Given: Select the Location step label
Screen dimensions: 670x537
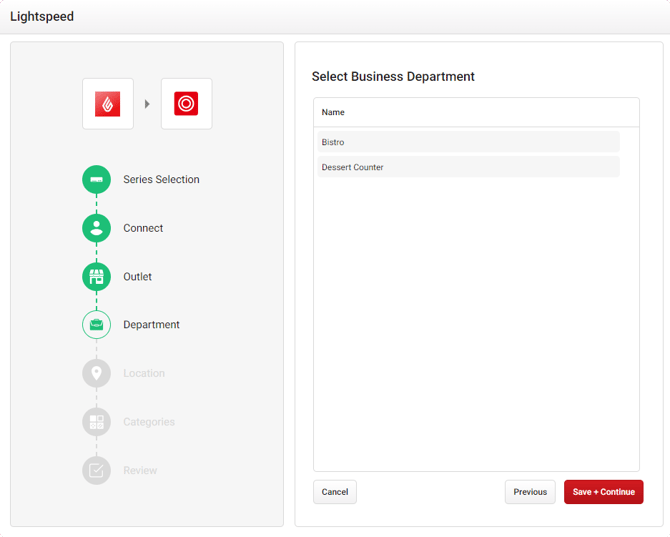Looking at the screenshot, I should pyautogui.click(x=144, y=373).
